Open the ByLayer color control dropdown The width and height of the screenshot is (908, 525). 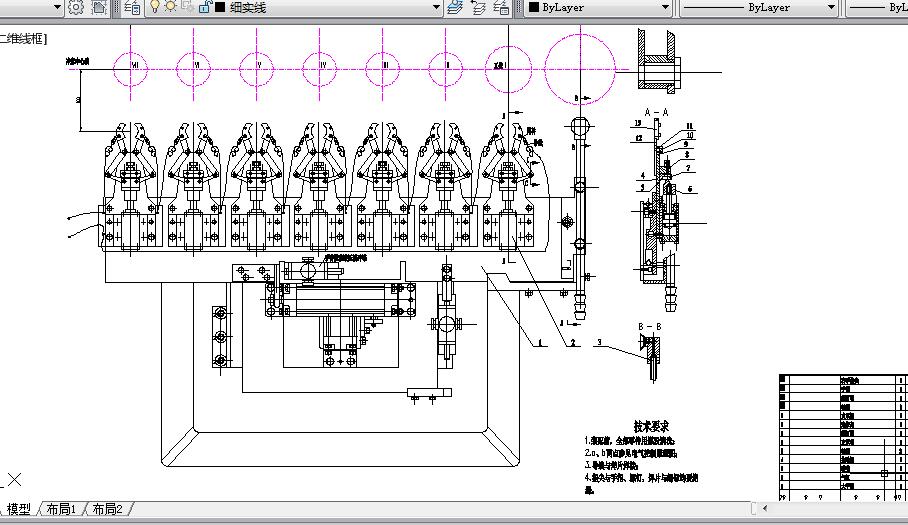(x=599, y=8)
